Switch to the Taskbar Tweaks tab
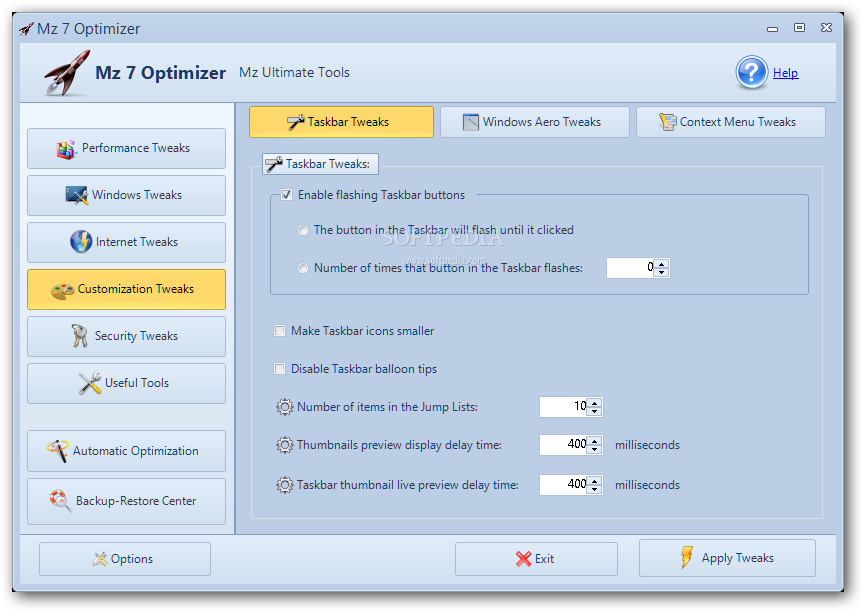The image size is (864, 612). coord(341,122)
